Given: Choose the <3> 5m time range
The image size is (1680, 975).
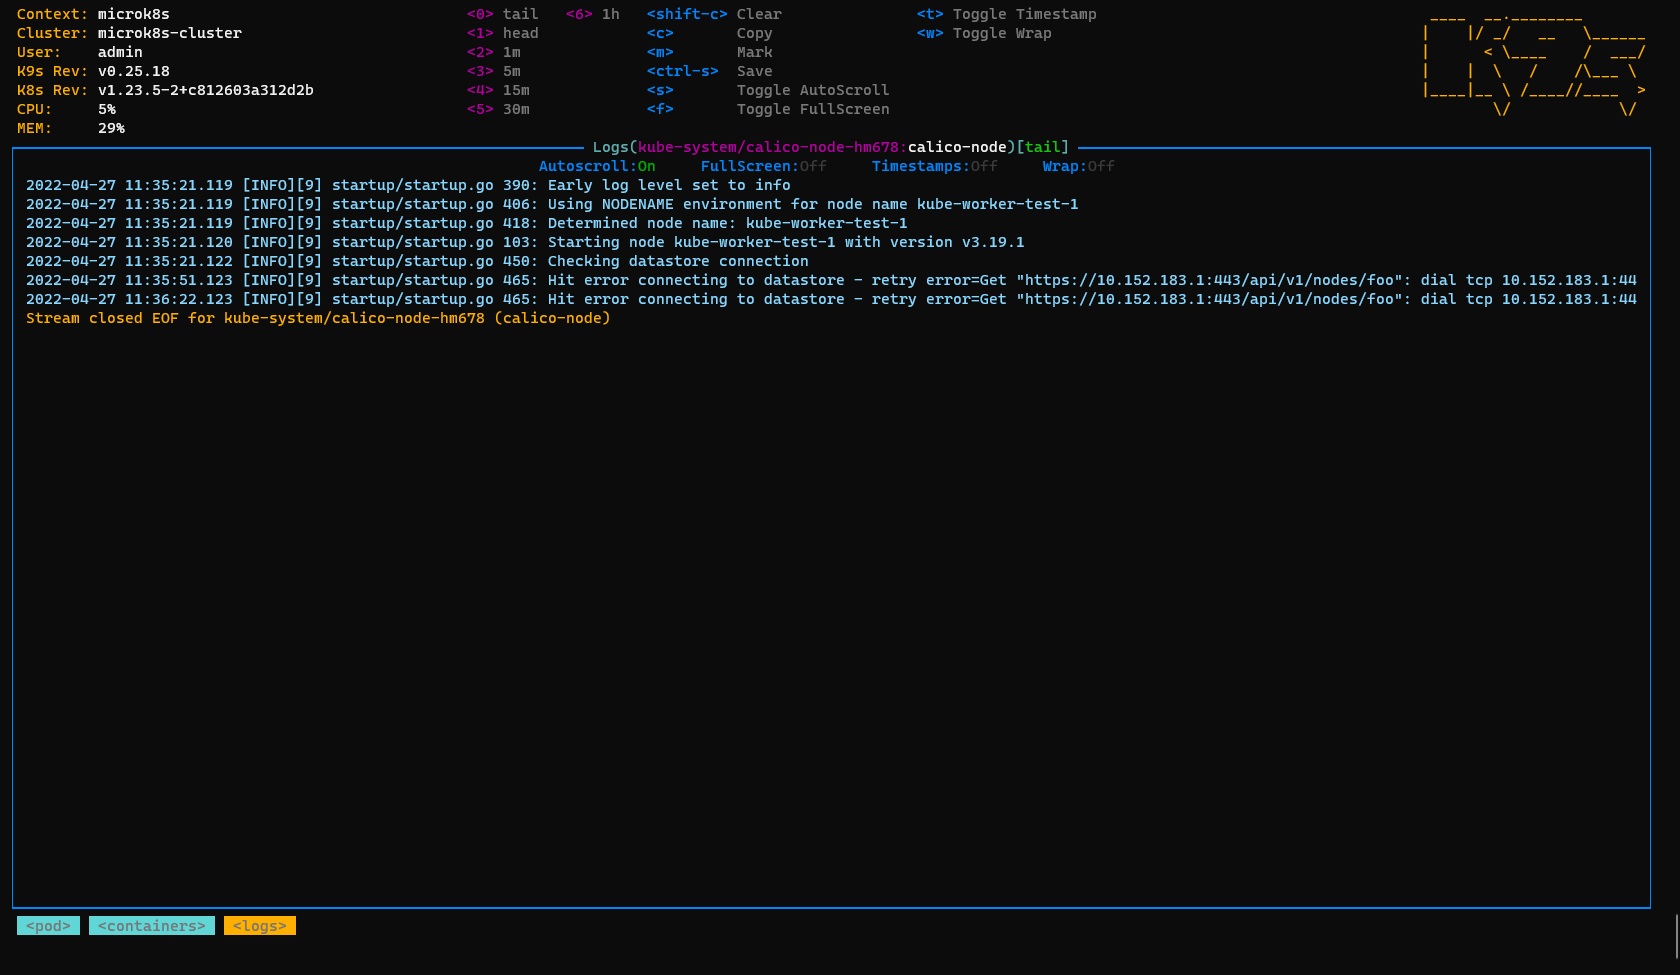Looking at the screenshot, I should click(x=494, y=71).
